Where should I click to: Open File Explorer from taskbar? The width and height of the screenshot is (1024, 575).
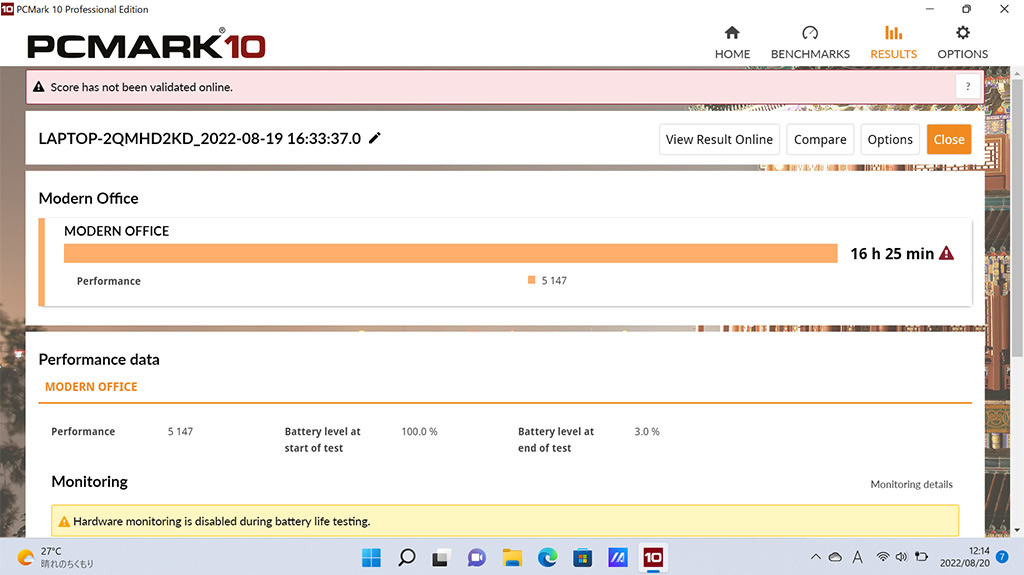(512, 557)
